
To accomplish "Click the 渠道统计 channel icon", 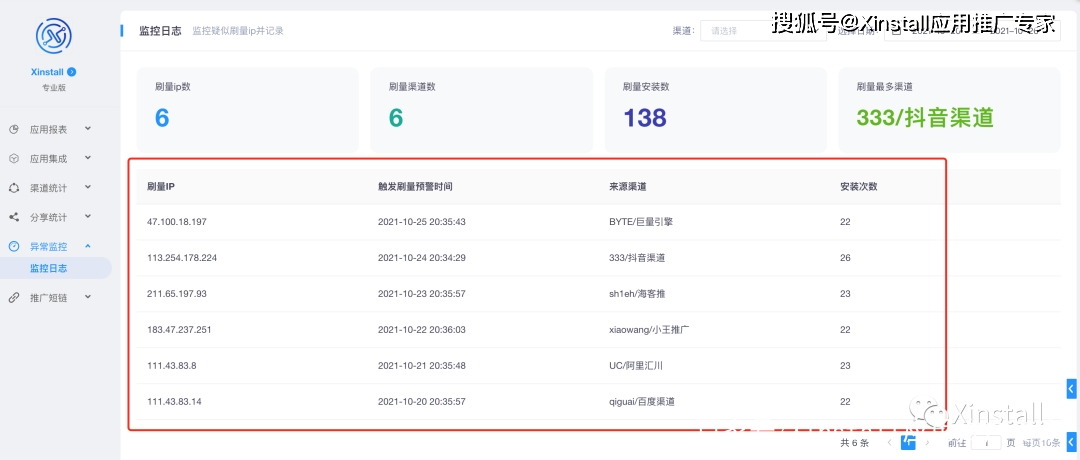I will click(x=14, y=188).
